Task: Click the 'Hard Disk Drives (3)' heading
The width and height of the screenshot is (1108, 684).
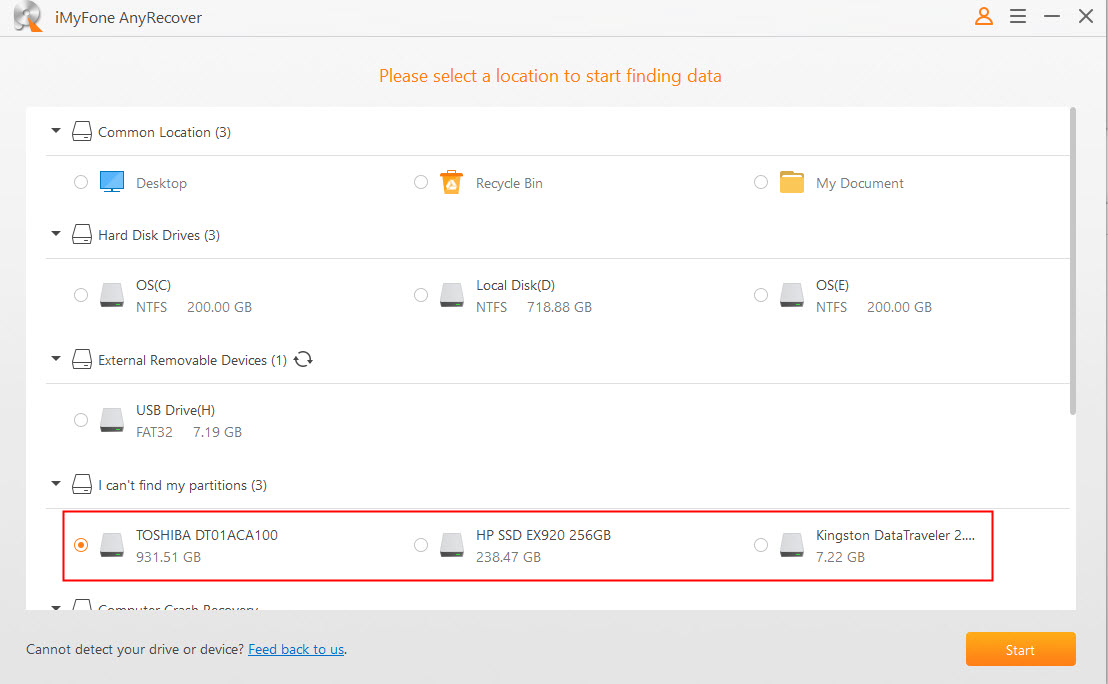Action: tap(159, 235)
